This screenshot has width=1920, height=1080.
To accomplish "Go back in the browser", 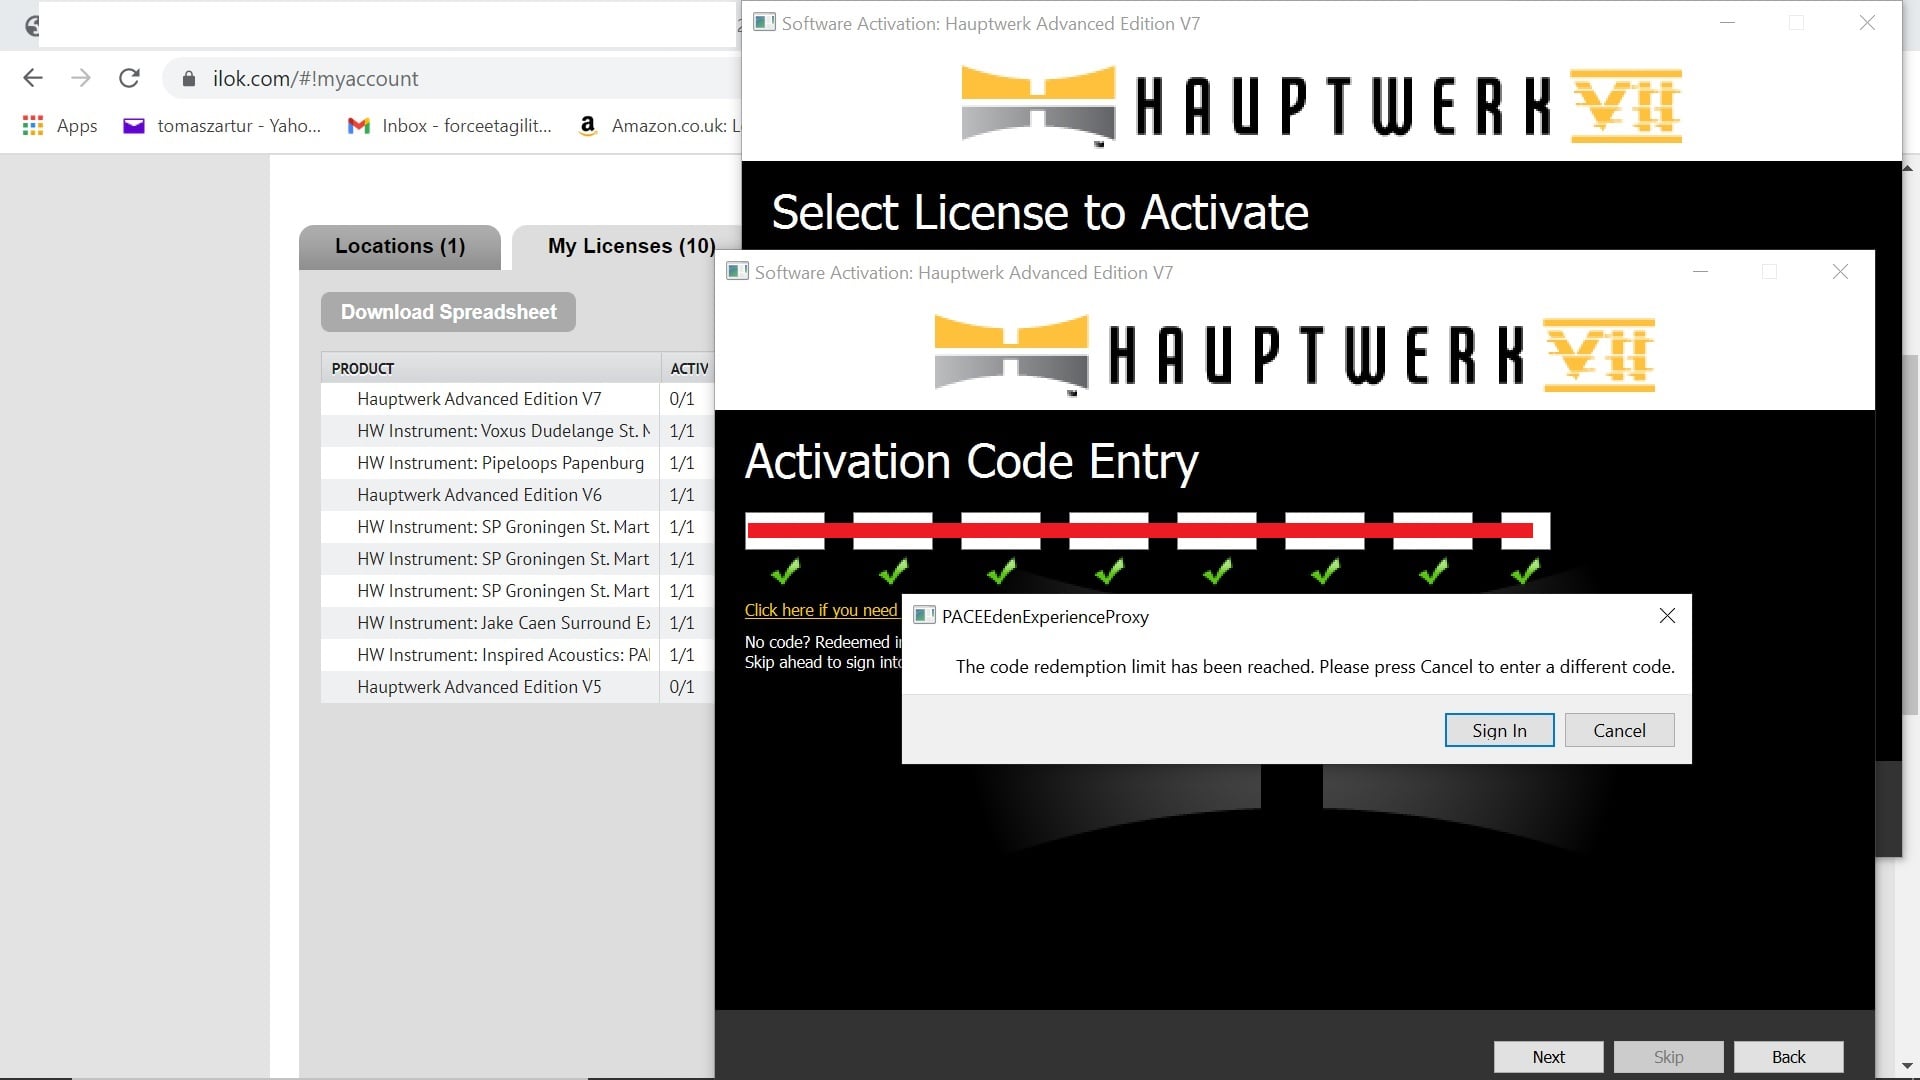I will (33, 78).
